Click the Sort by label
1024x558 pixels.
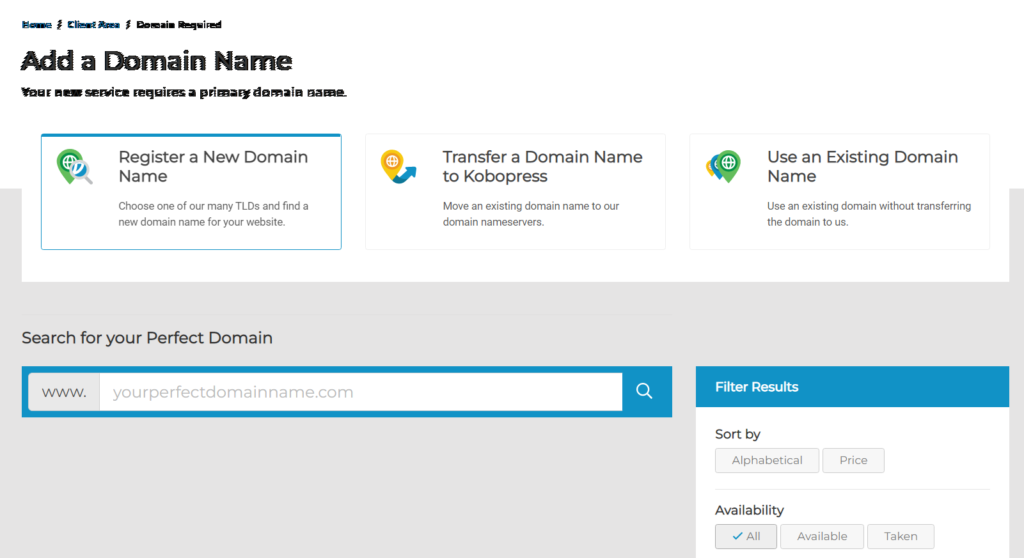click(x=737, y=434)
